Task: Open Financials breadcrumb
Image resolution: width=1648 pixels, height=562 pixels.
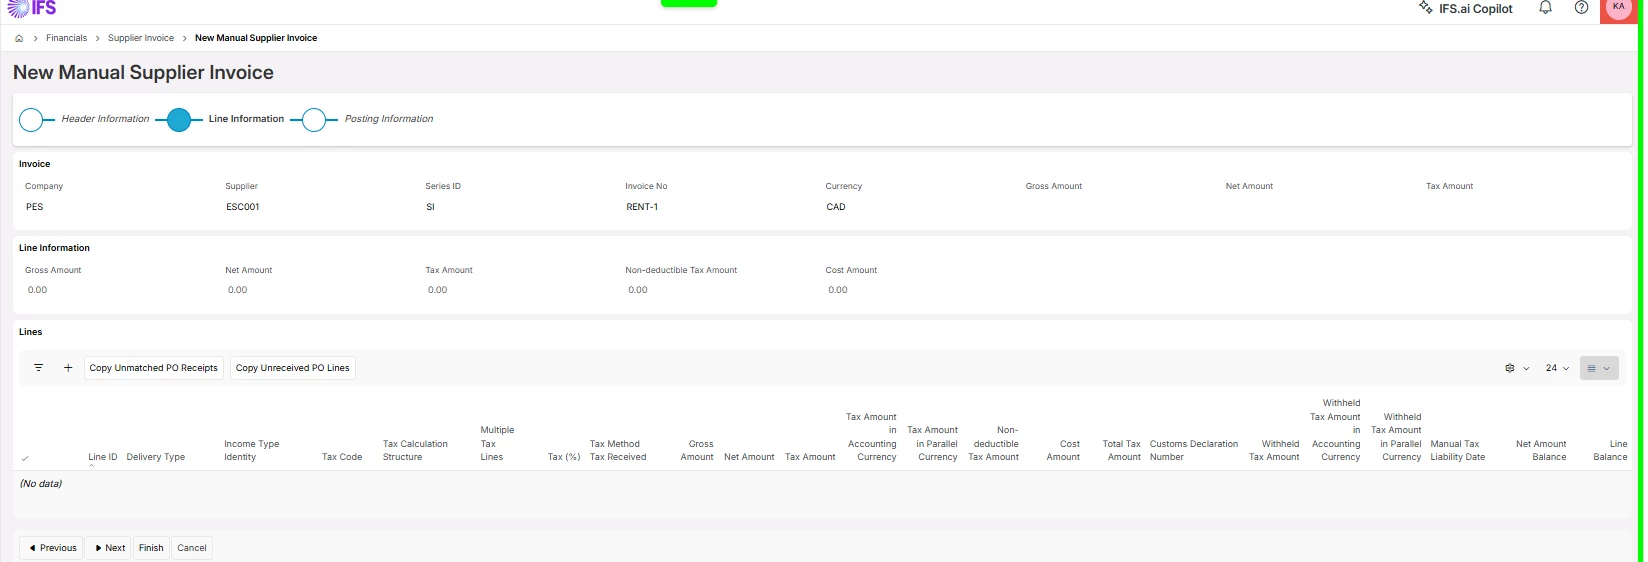Action: pyautogui.click(x=66, y=38)
